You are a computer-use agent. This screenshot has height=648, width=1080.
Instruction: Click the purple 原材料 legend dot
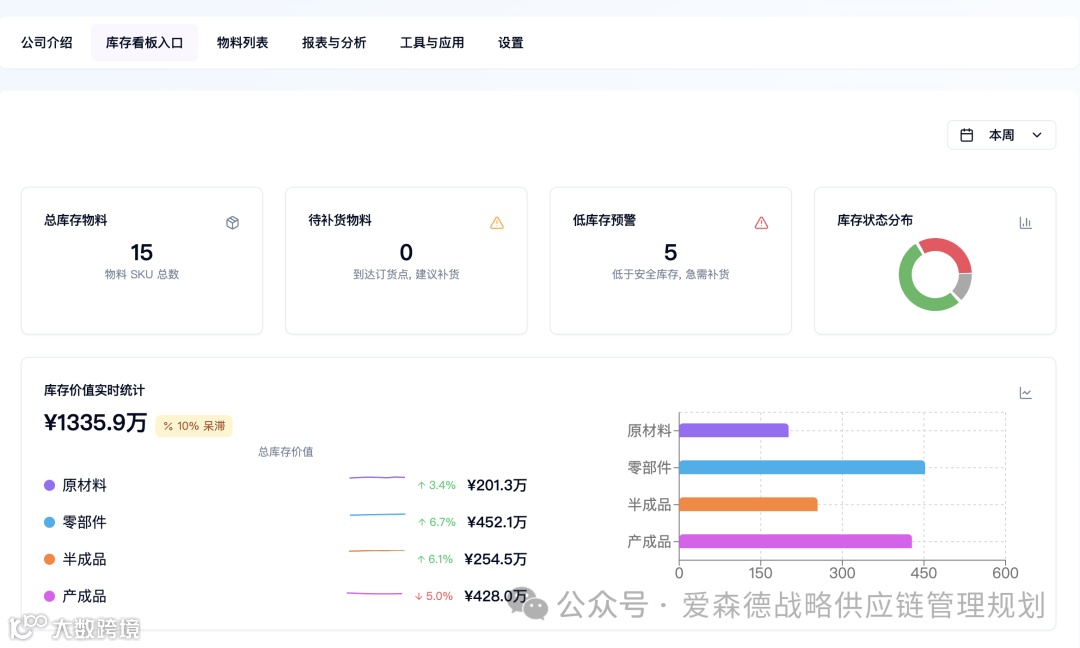click(x=50, y=485)
